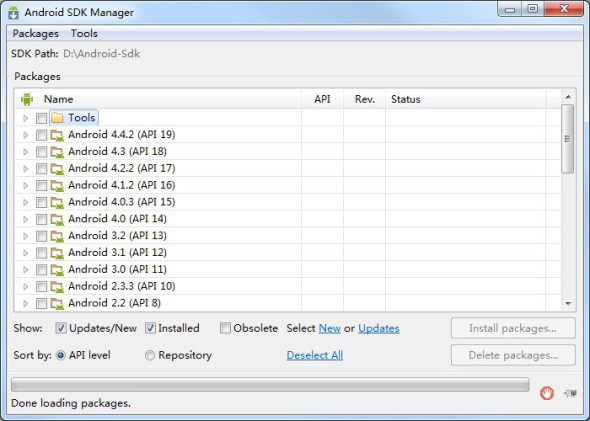590x421 pixels.
Task: Expand the Android 4.2.2 (API 17) node
Action: point(26,169)
